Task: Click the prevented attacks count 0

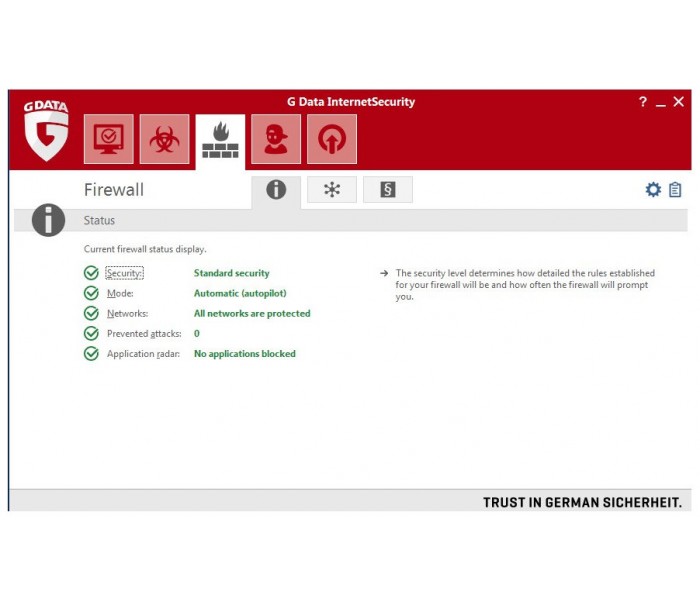Action: (x=197, y=333)
